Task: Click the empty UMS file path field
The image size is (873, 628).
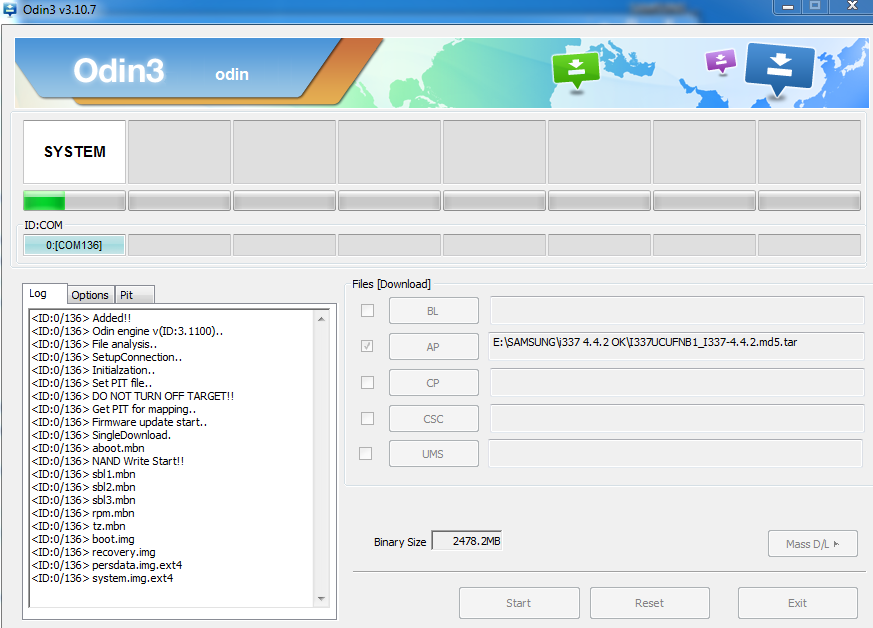Action: click(676, 453)
